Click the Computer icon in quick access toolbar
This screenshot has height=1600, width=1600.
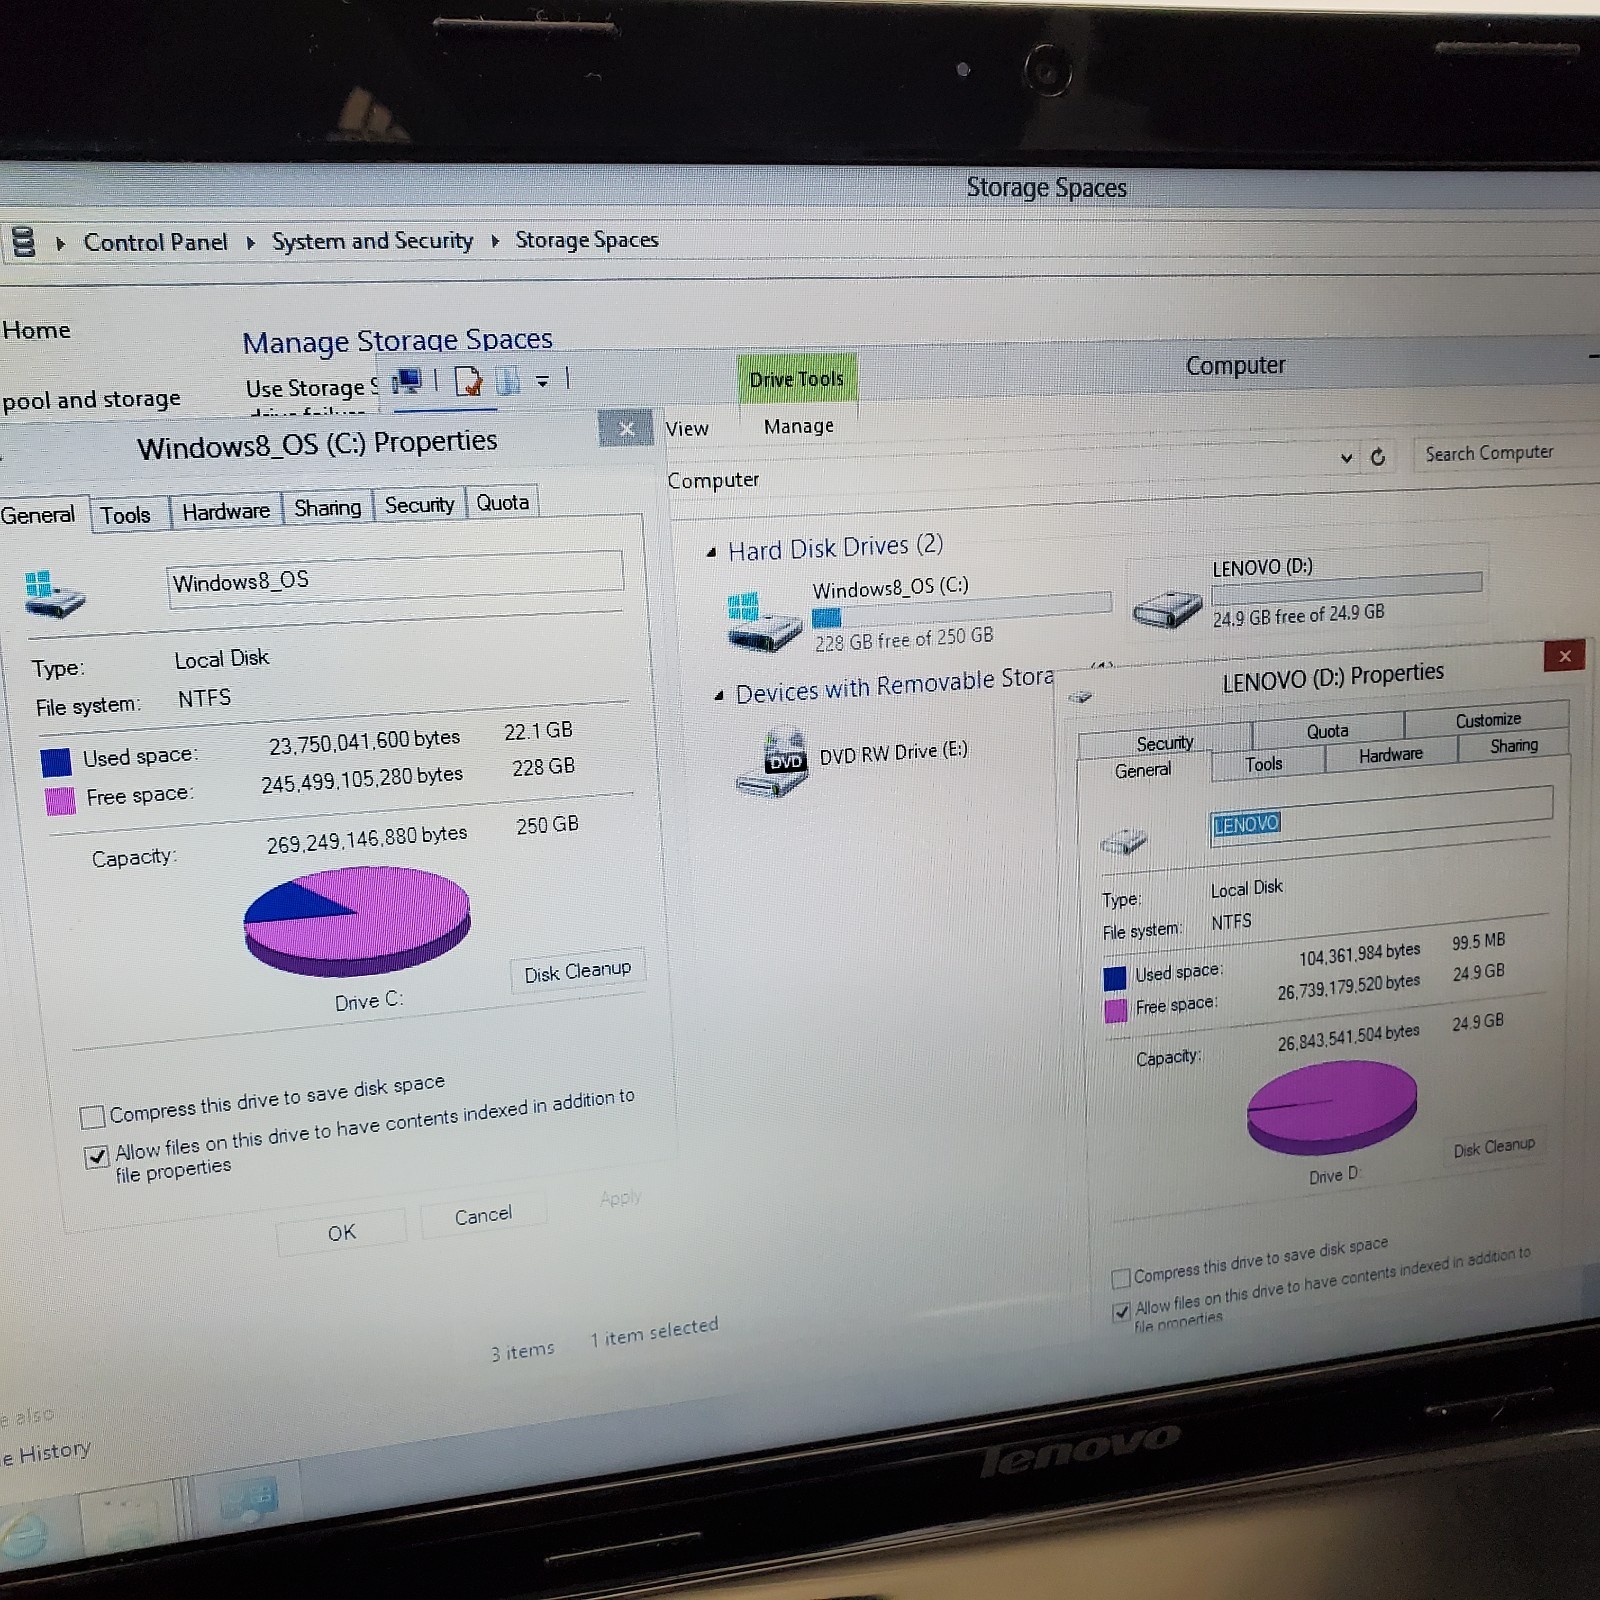click(x=407, y=381)
